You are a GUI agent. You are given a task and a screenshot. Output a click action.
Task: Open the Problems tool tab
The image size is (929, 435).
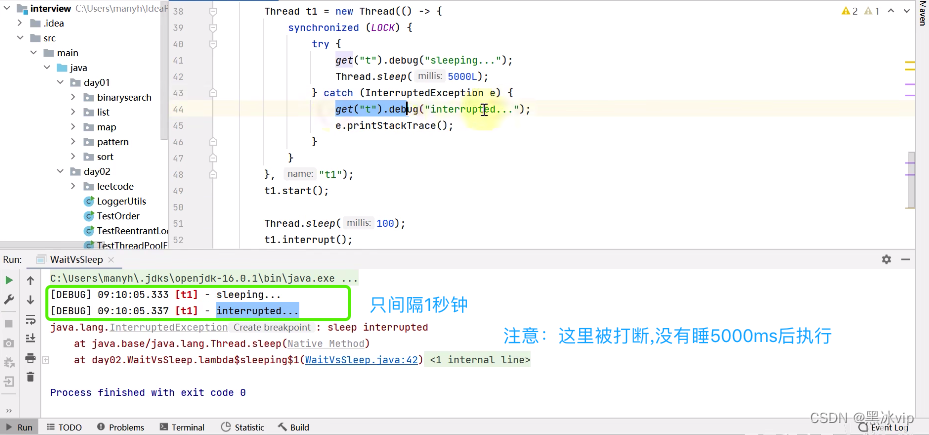[120, 427]
